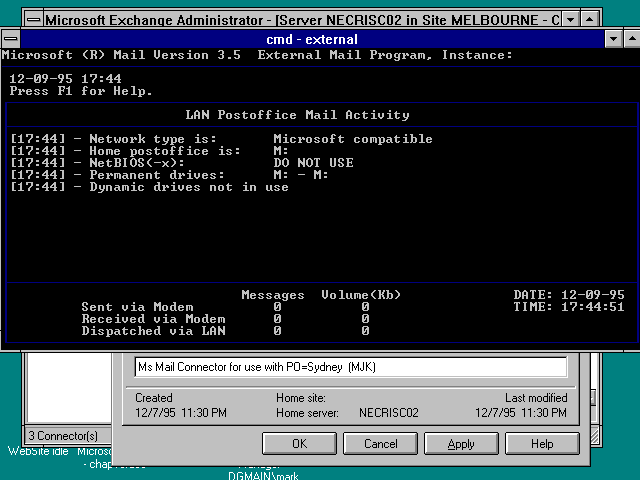Click the Last modified 12/7/95 11:30 PM value
The image size is (640, 480).
[521, 413]
